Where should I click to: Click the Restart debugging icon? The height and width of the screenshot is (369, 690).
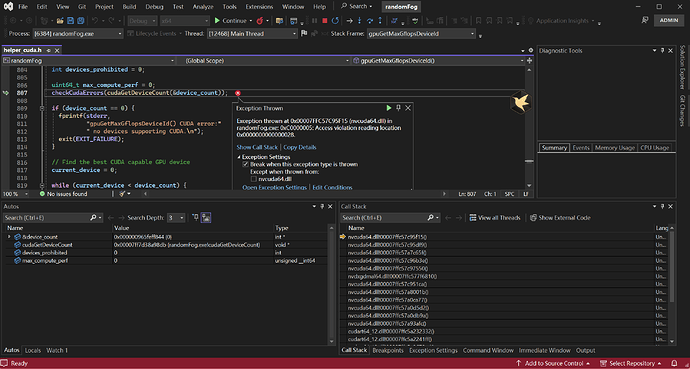[x=335, y=21]
